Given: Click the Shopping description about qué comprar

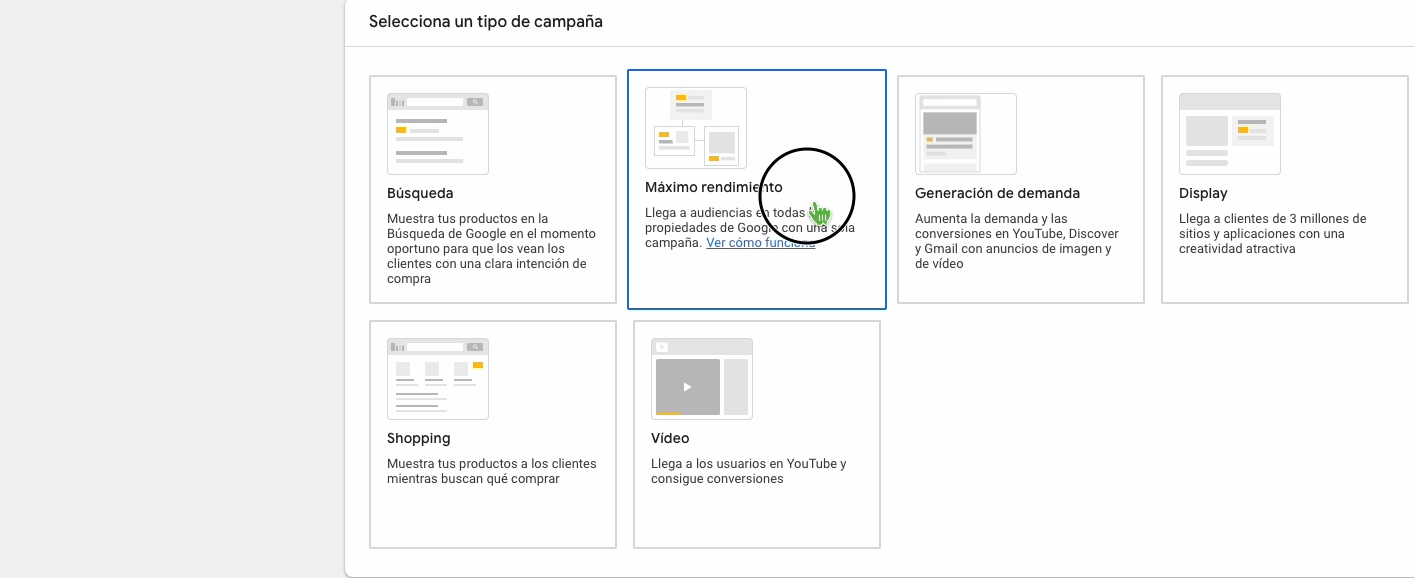Looking at the screenshot, I should [492, 471].
